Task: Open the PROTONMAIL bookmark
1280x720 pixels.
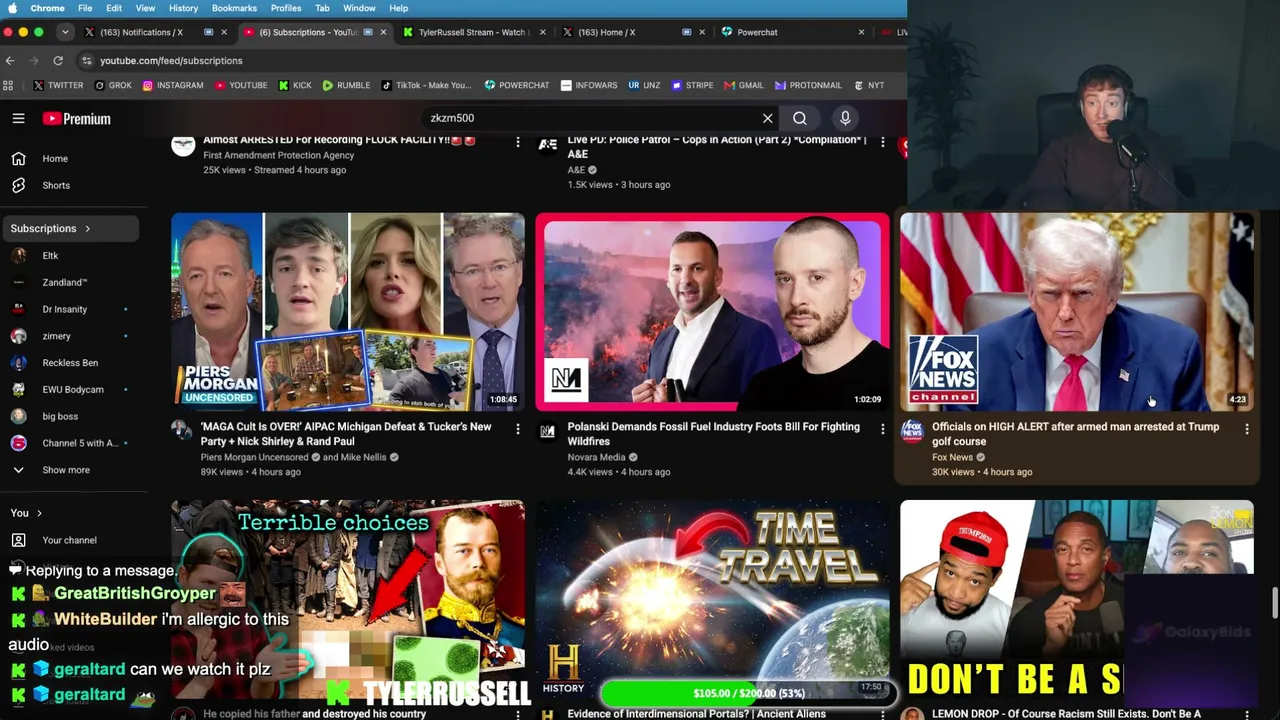Action: point(808,86)
